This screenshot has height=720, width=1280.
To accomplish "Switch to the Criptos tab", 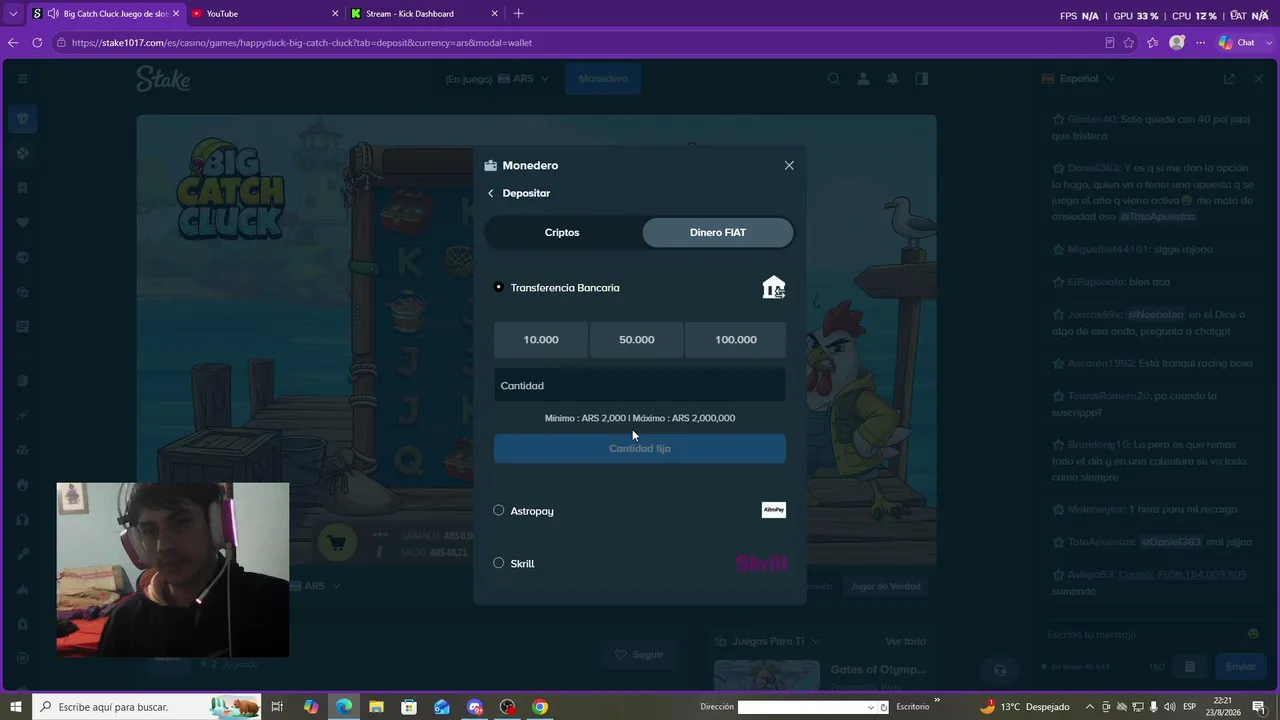I will tap(562, 232).
